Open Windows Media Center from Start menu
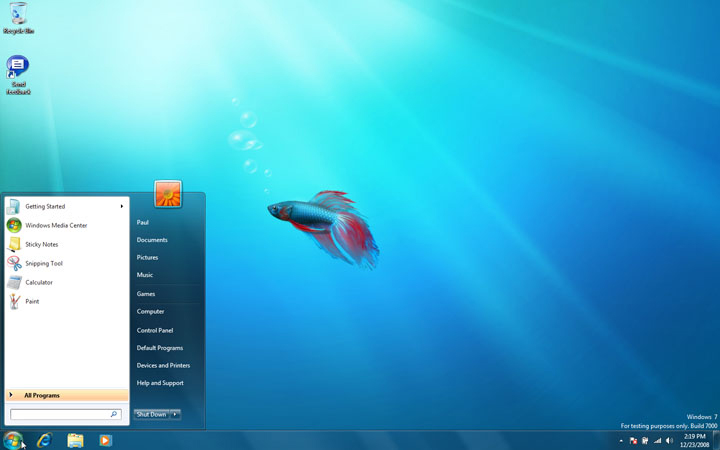Viewport: 720px width, 450px height. tap(55, 225)
